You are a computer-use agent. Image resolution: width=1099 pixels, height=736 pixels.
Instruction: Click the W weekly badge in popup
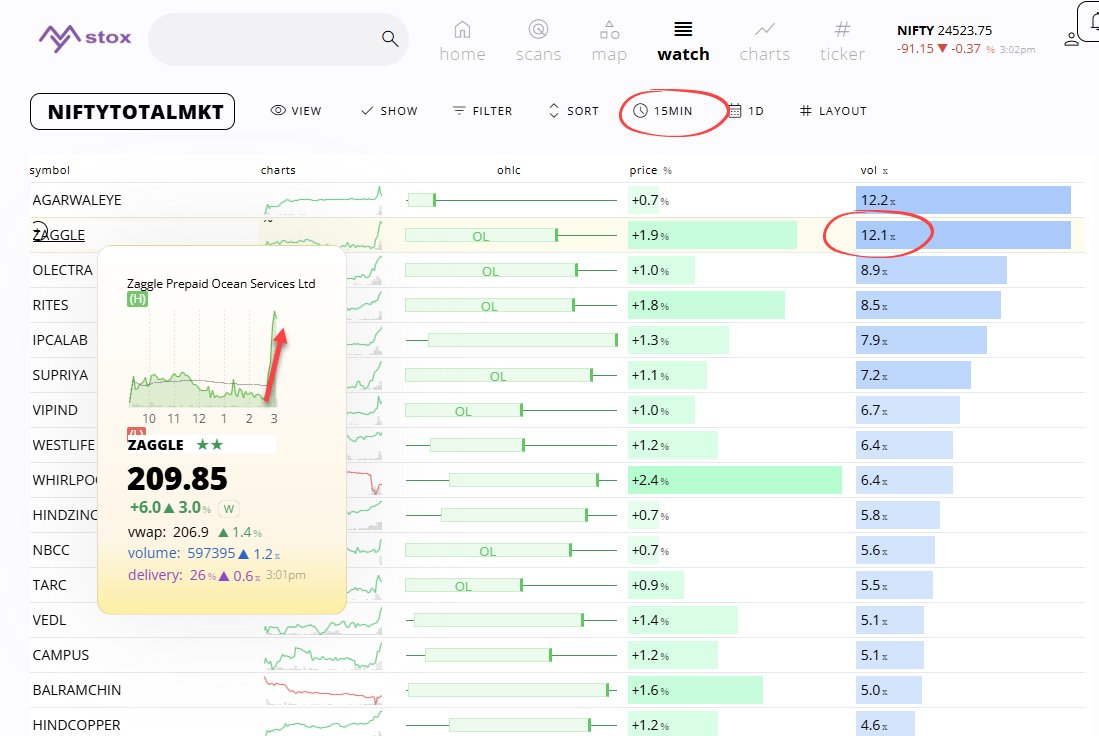click(x=228, y=509)
